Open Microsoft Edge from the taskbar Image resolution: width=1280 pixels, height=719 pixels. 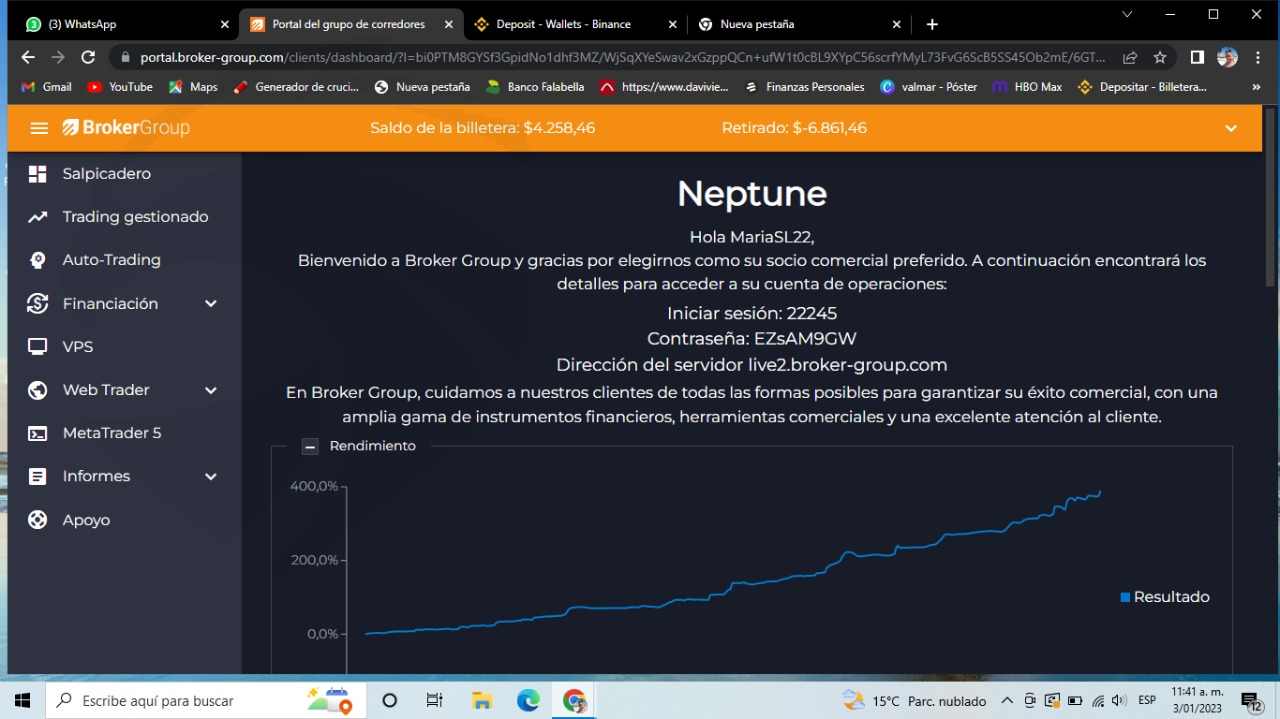[x=528, y=700]
